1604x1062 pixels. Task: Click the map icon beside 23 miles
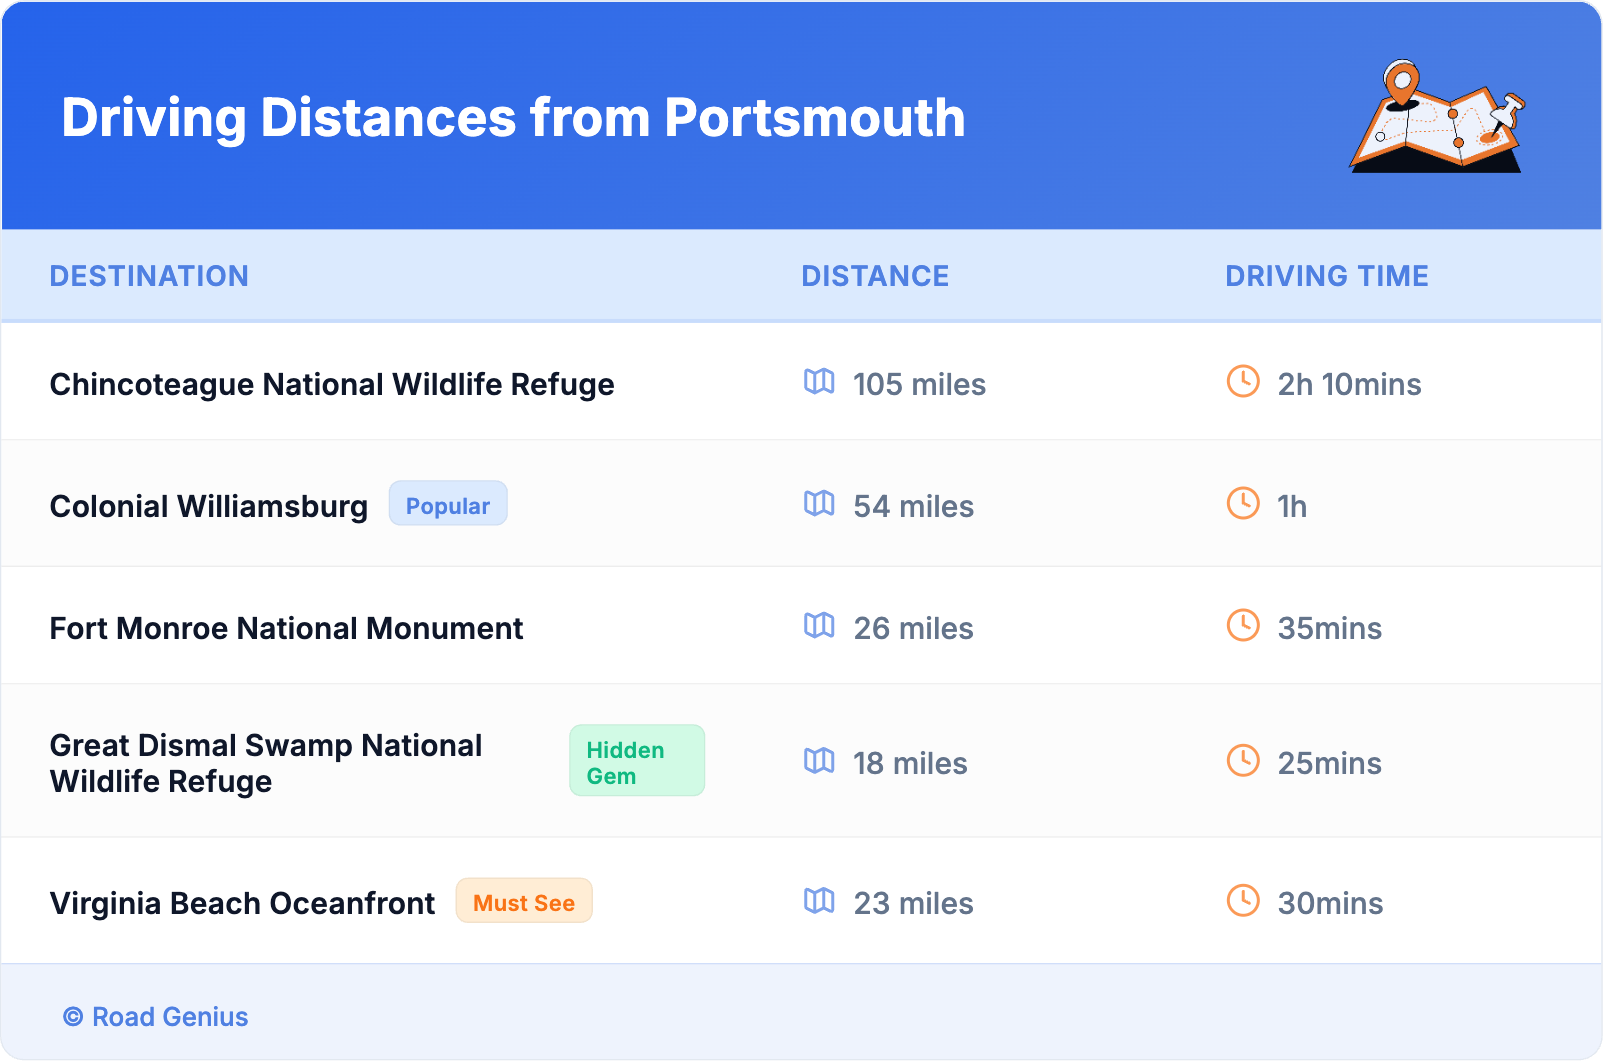819,901
